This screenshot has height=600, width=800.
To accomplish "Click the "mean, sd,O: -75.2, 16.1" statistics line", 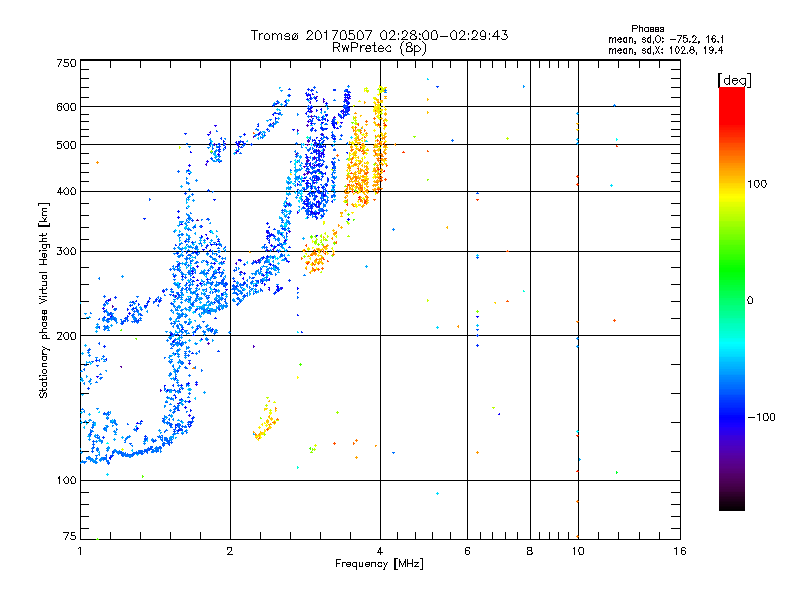I will coord(666,39).
